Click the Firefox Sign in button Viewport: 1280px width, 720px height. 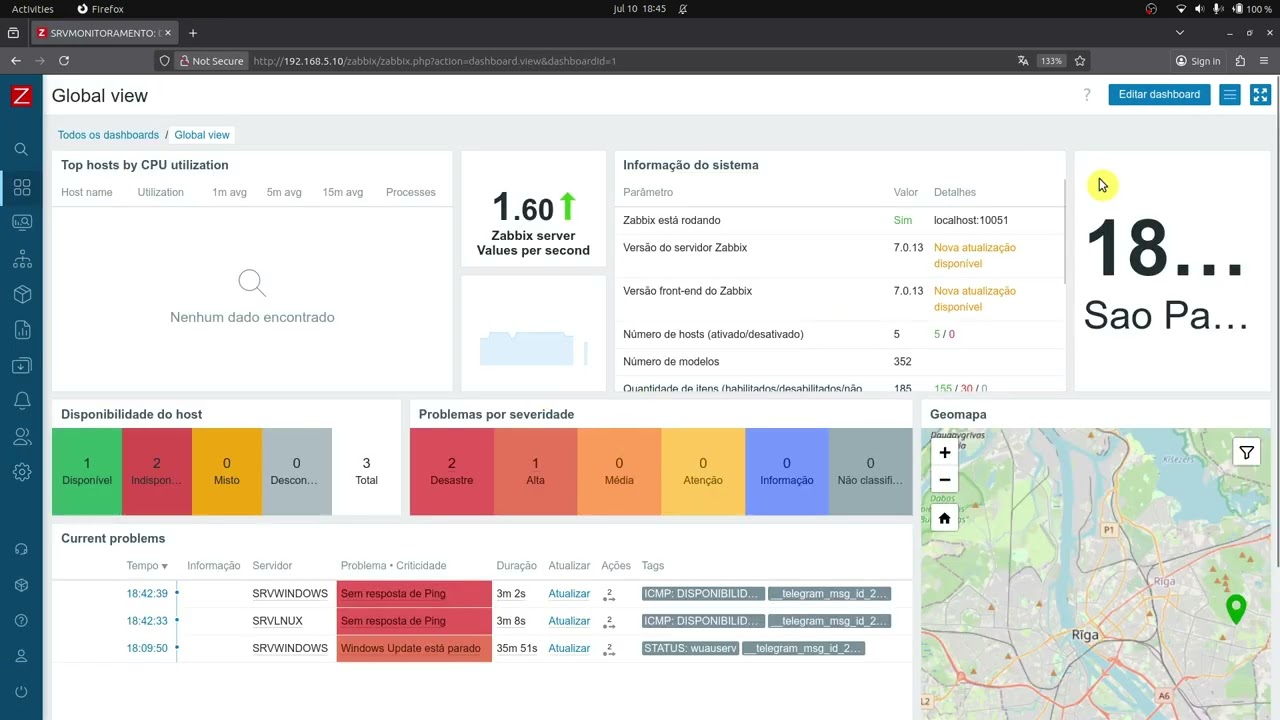click(1197, 61)
